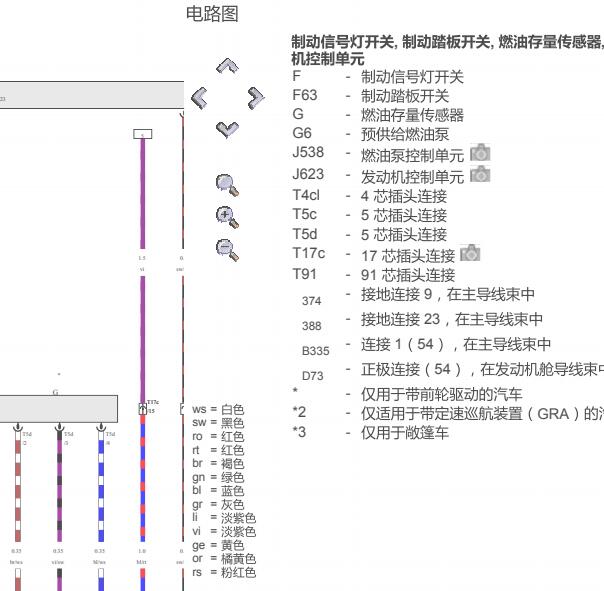The width and height of the screenshot is (604, 591).
Task: Click the T17c pin 15 connector symbol
Action: tap(143, 409)
